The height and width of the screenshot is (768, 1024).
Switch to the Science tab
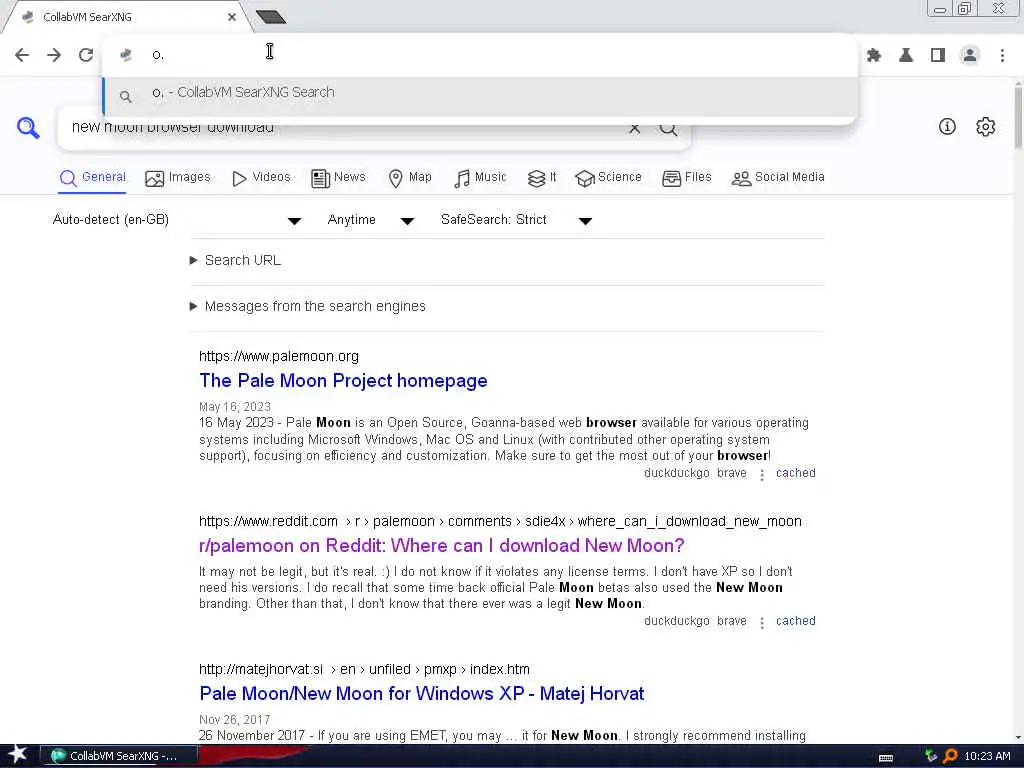(x=609, y=178)
